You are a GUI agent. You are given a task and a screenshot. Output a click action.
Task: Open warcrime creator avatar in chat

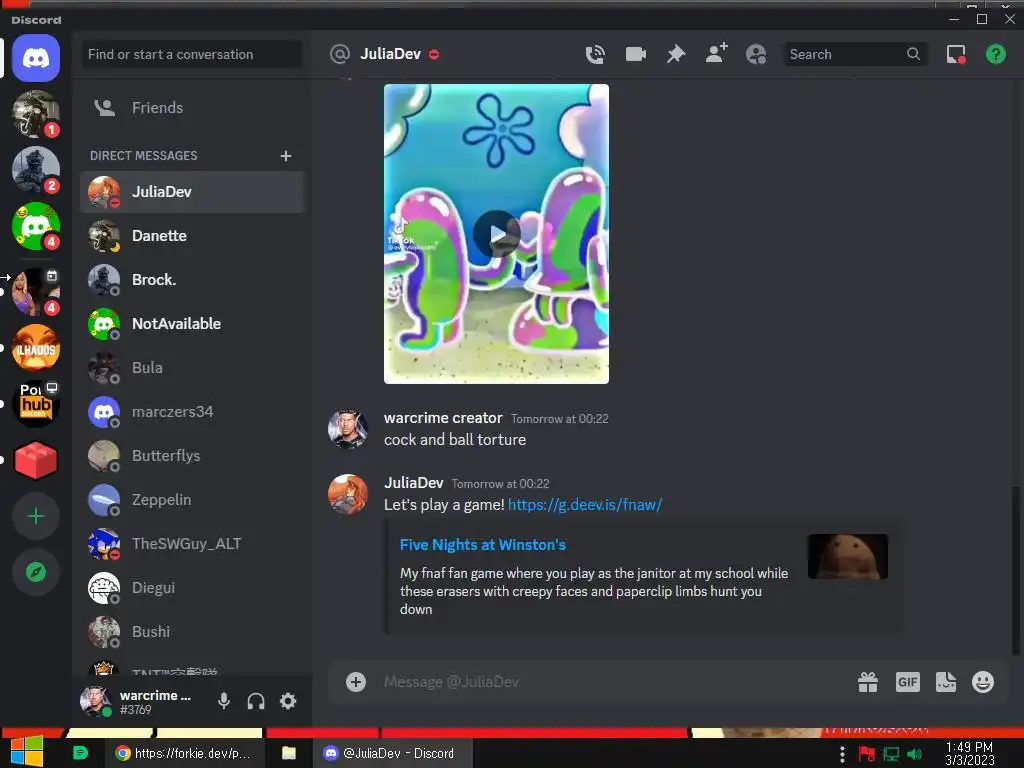tap(348, 429)
